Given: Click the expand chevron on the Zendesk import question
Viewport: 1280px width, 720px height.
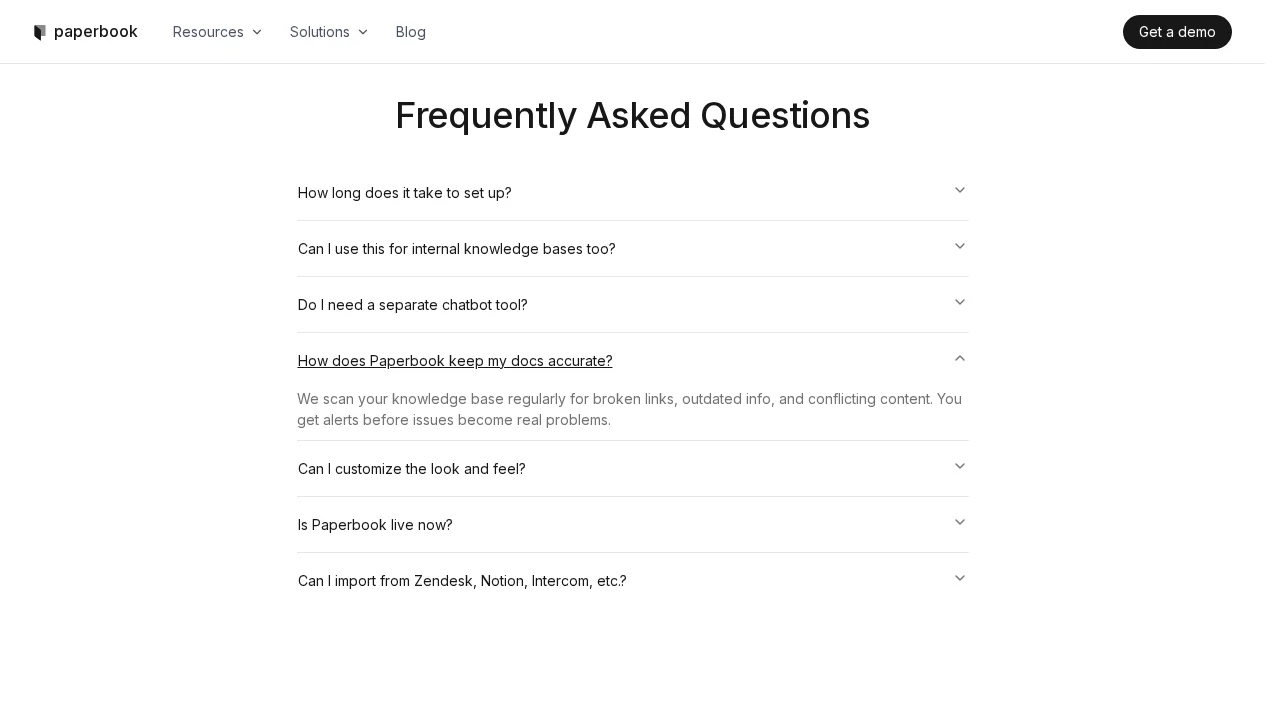Looking at the screenshot, I should 959,578.
